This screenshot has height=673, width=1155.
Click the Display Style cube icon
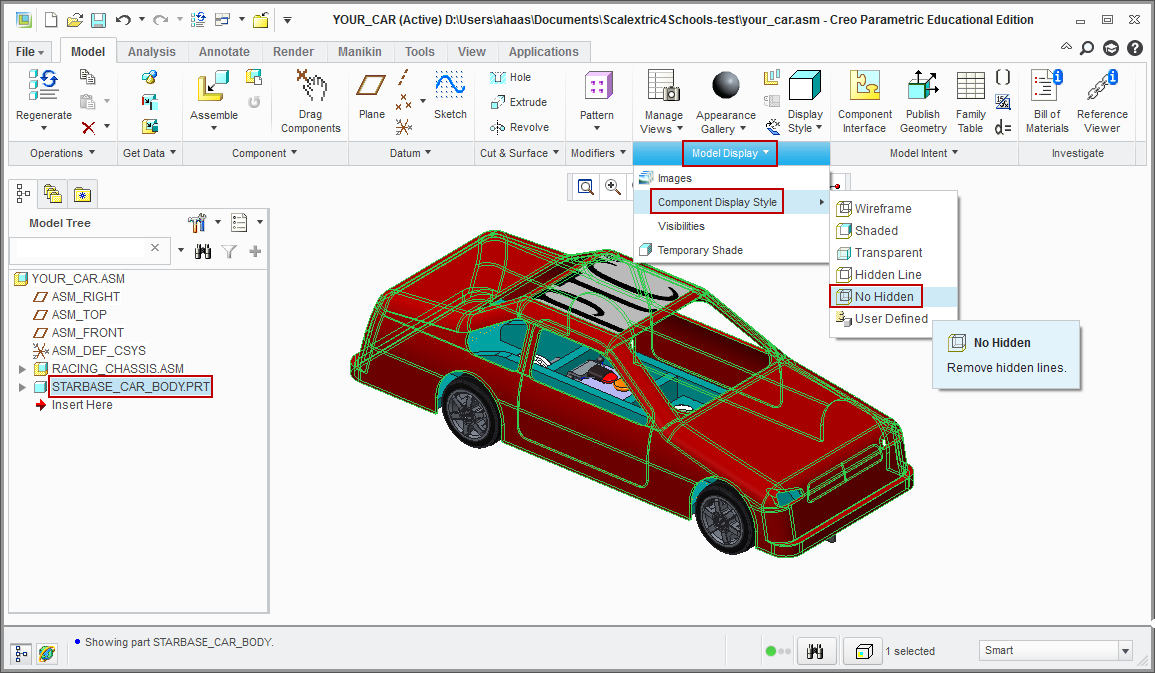pos(804,85)
